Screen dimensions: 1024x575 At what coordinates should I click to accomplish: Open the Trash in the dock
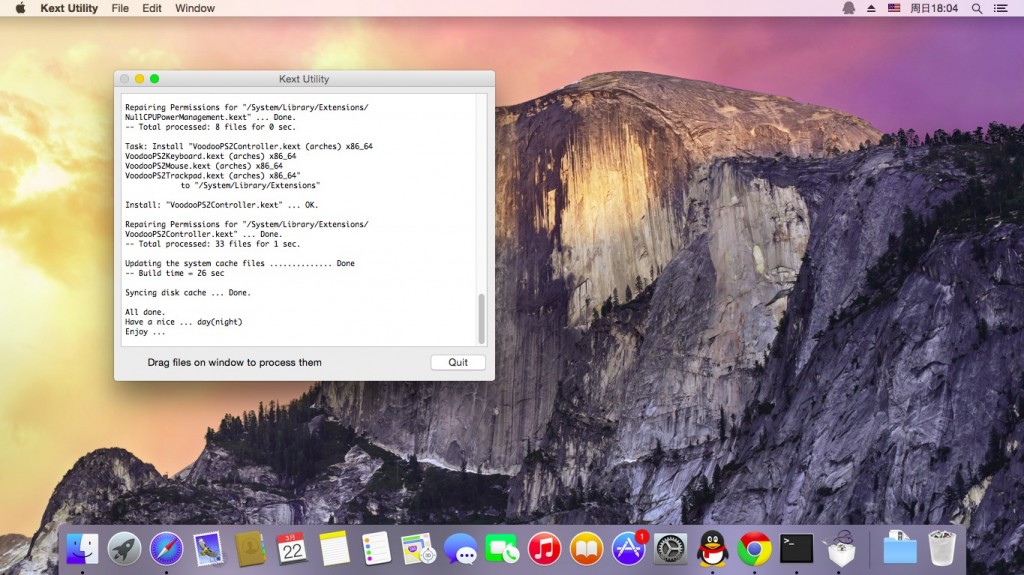tap(942, 549)
